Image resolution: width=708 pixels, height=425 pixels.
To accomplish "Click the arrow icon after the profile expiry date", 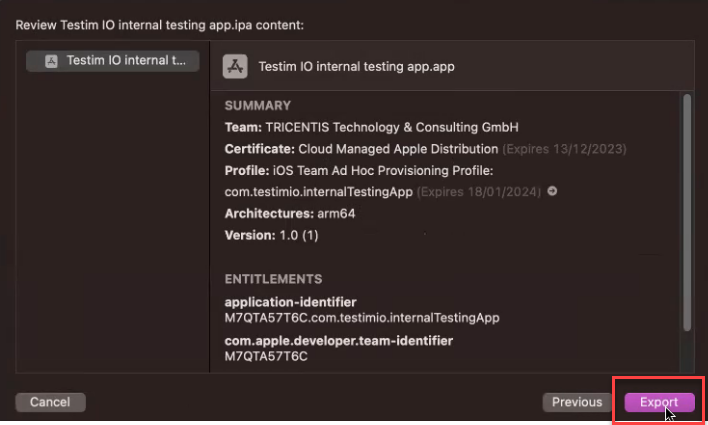I will pos(552,191).
